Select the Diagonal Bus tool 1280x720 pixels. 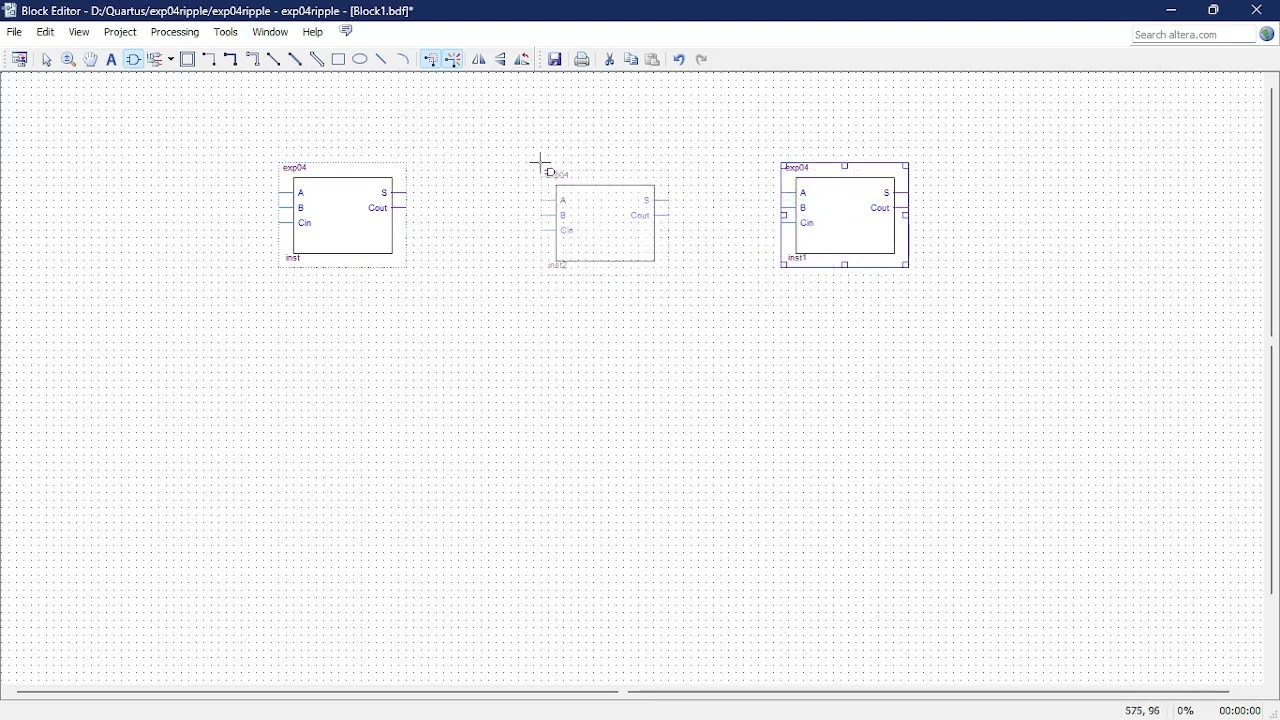click(295, 60)
